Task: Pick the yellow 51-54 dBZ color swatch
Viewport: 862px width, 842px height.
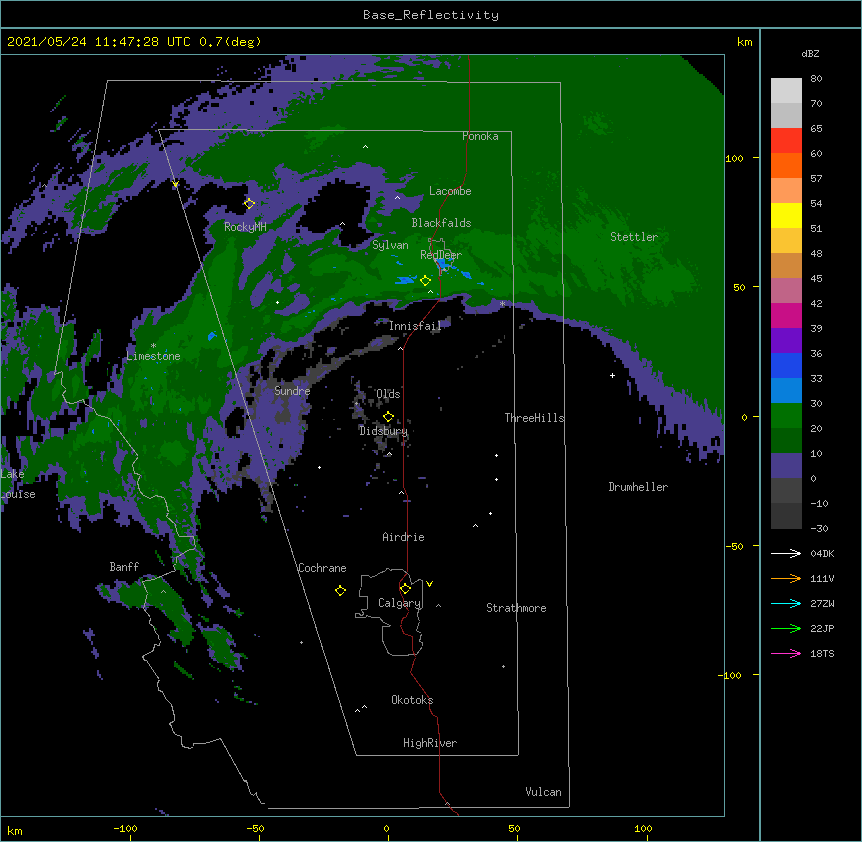Action: tap(786, 215)
